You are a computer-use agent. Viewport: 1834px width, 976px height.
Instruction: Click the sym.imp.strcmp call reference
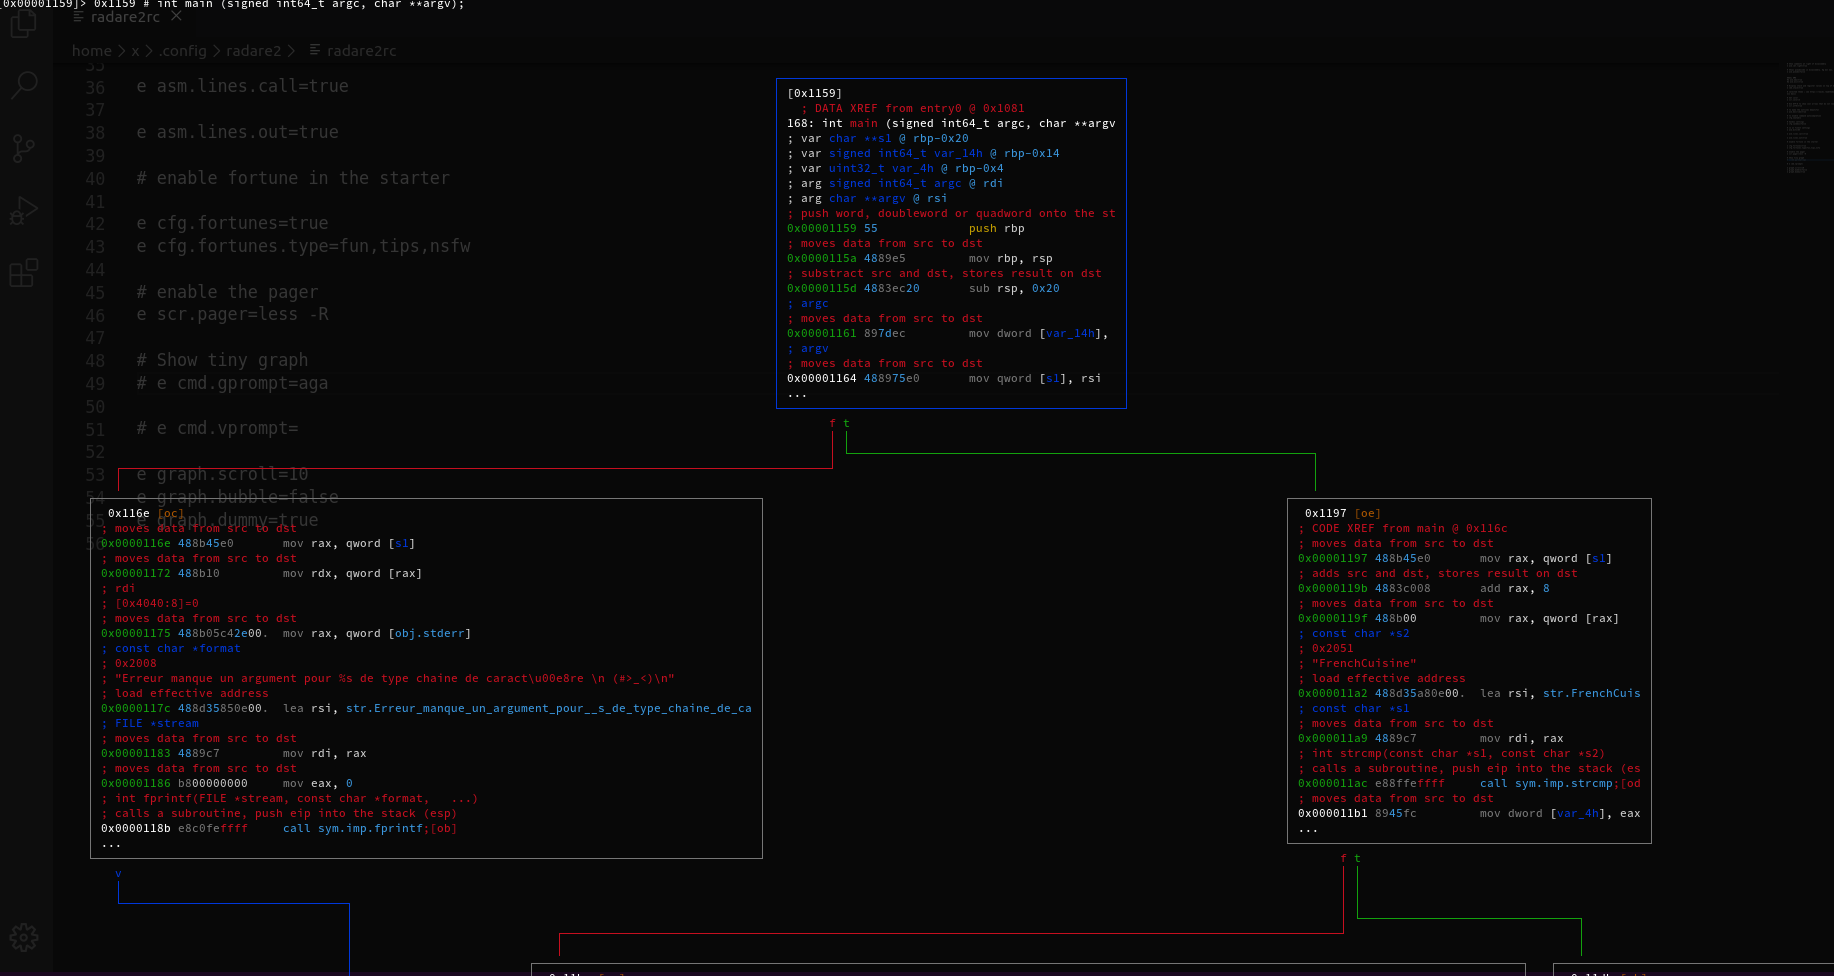click(x=1563, y=783)
